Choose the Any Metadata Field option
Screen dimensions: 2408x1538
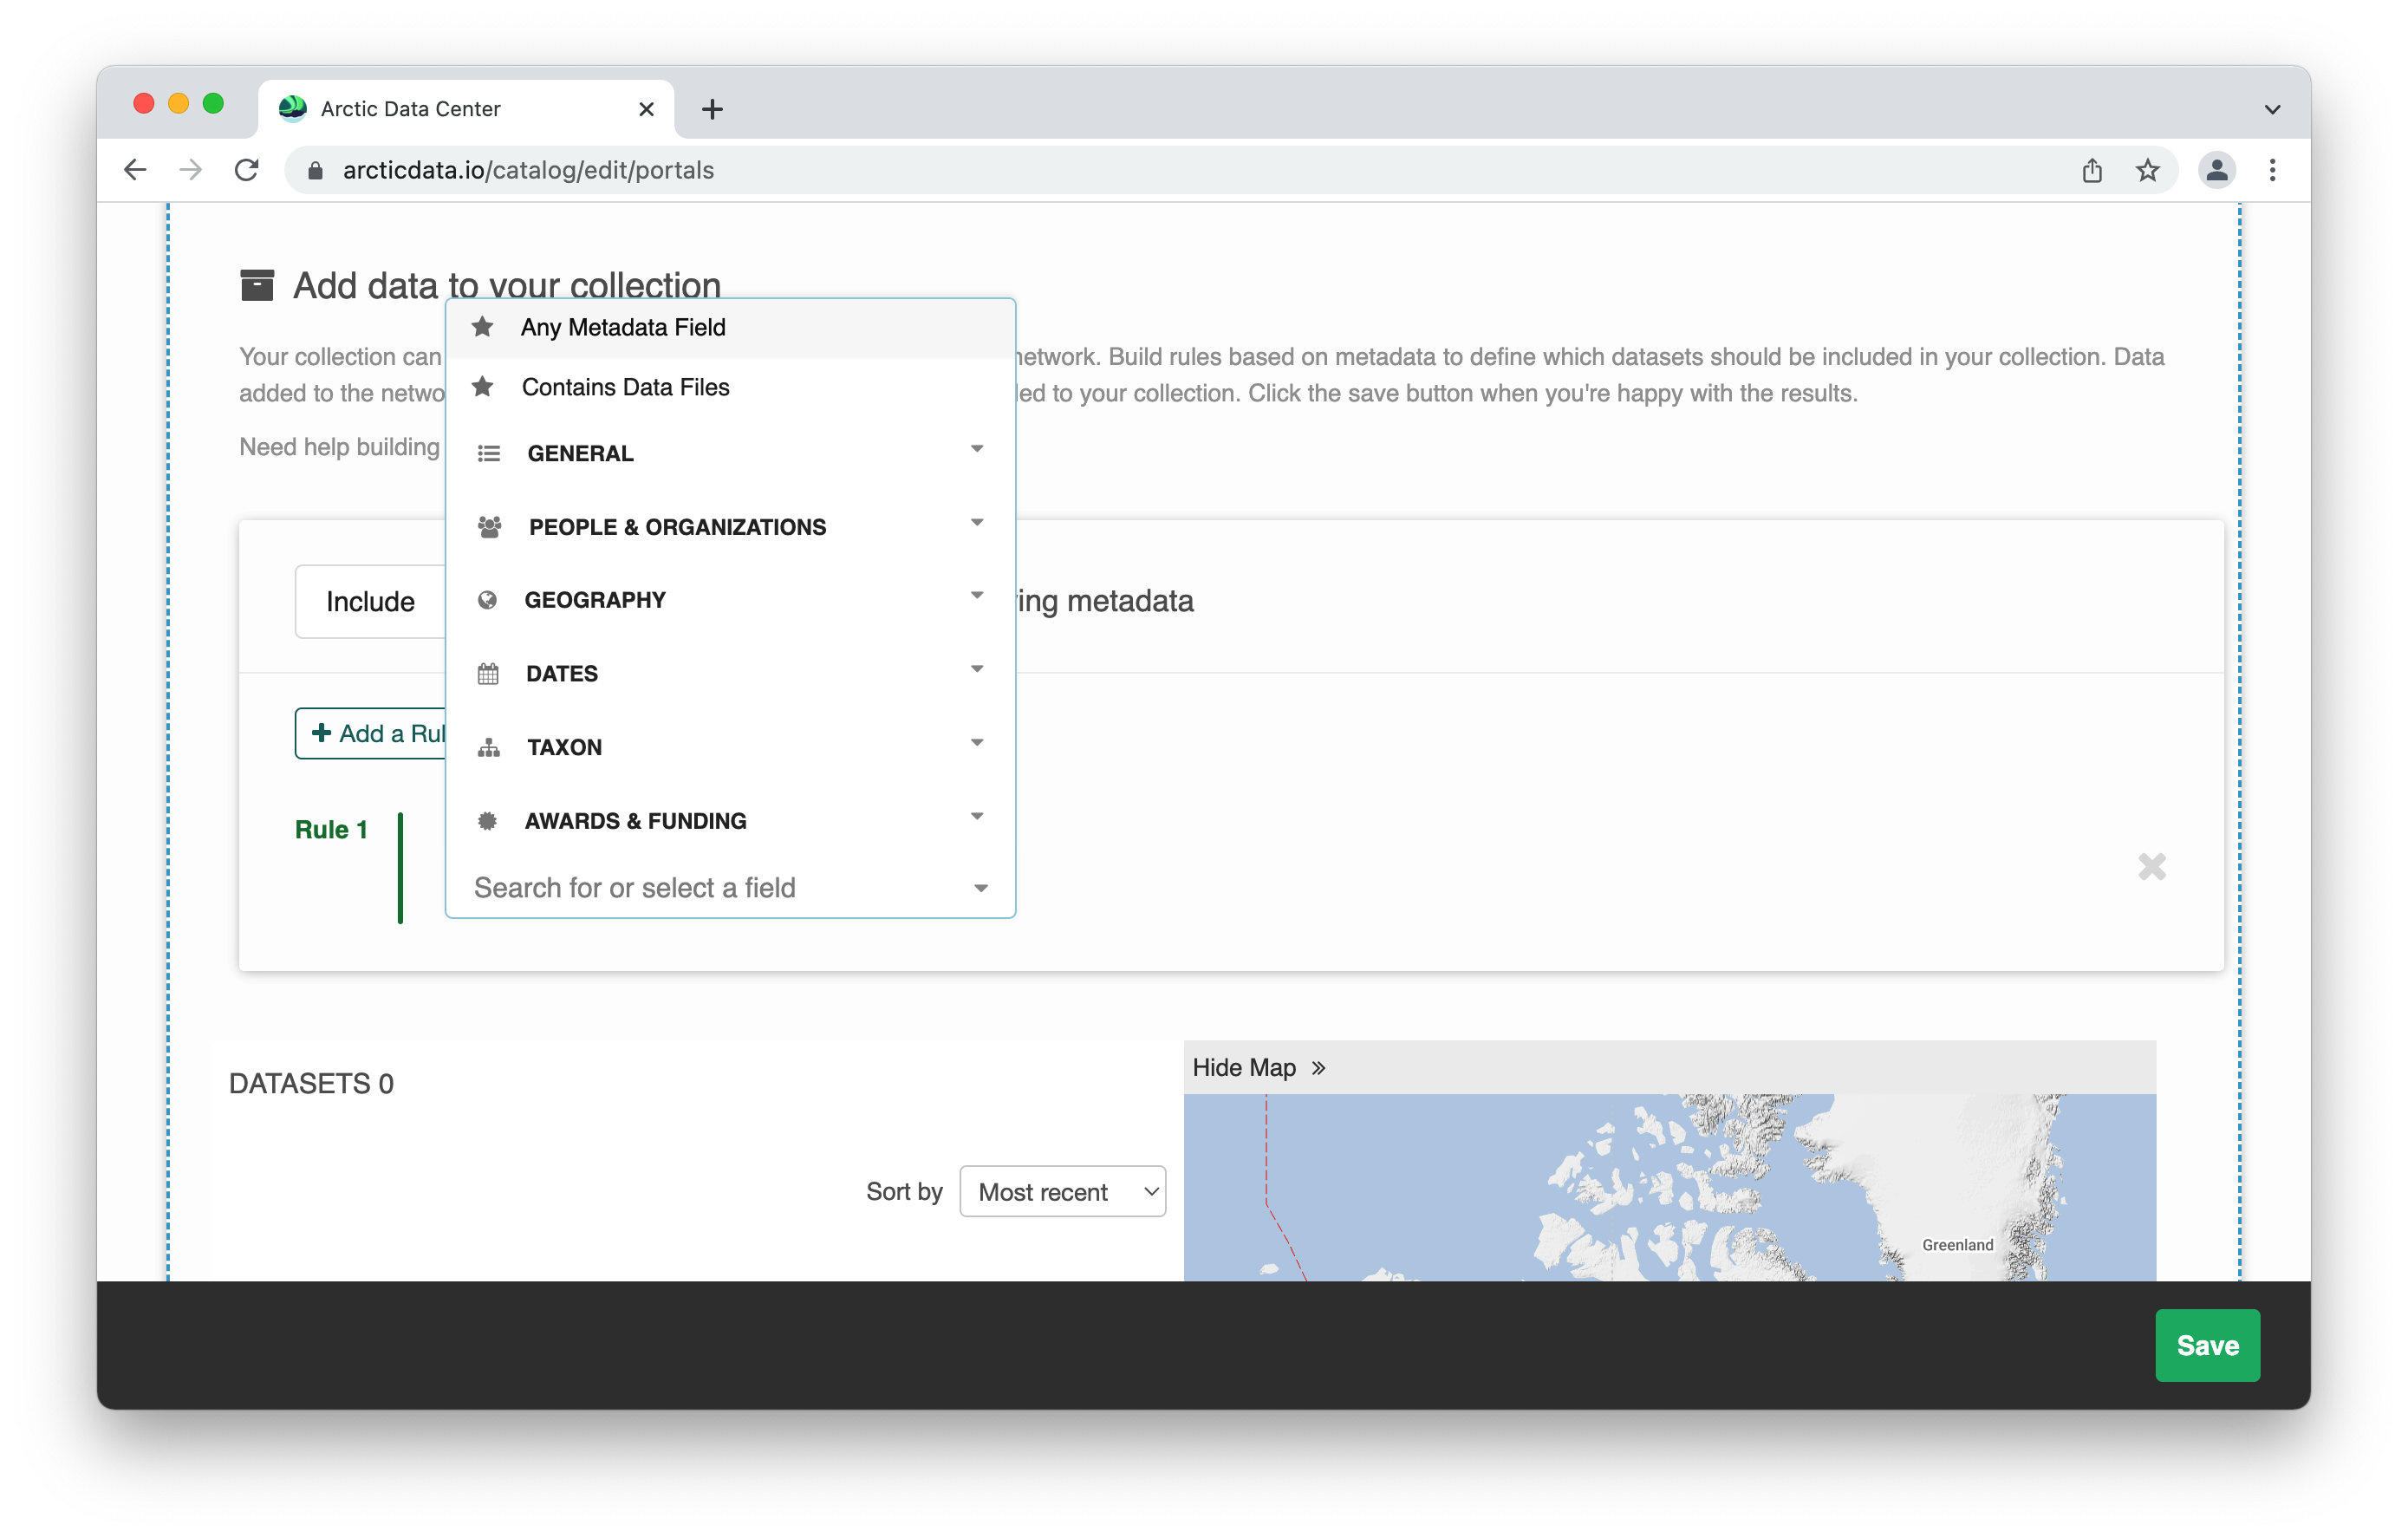pyautogui.click(x=622, y=327)
